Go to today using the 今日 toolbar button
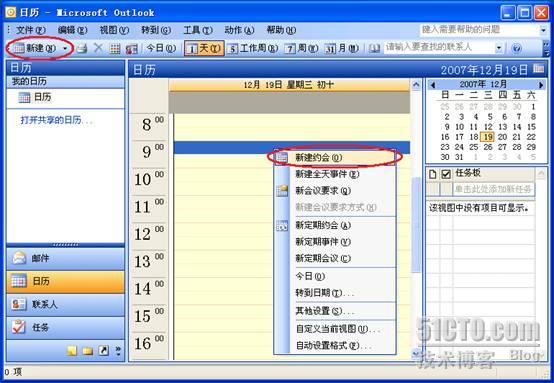This screenshot has width=554, height=383. [161, 48]
